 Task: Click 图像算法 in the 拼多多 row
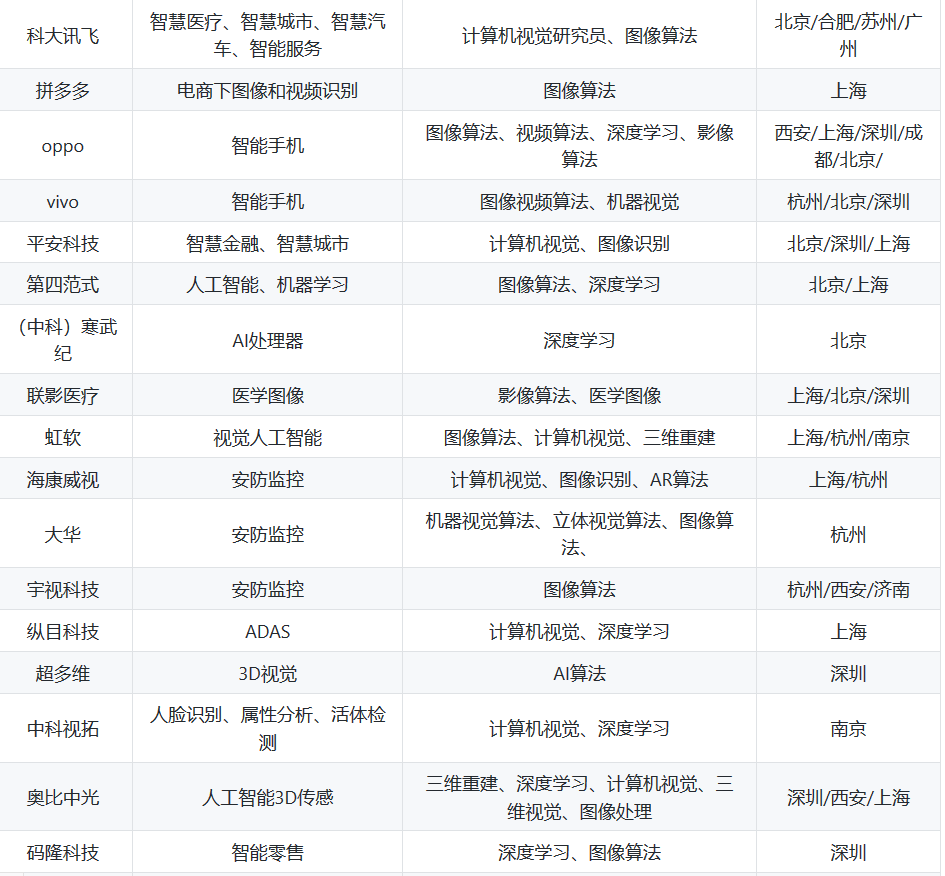coord(579,90)
